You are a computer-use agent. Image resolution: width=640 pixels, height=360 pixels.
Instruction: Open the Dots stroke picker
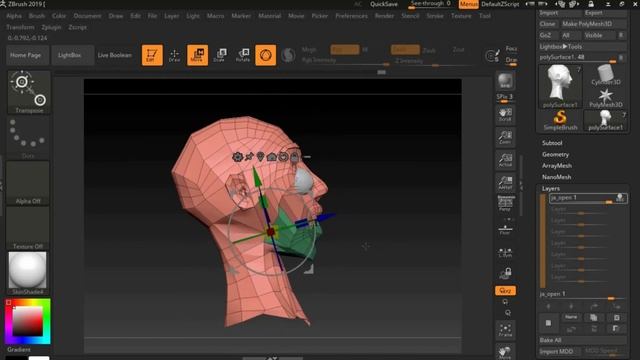(28, 137)
